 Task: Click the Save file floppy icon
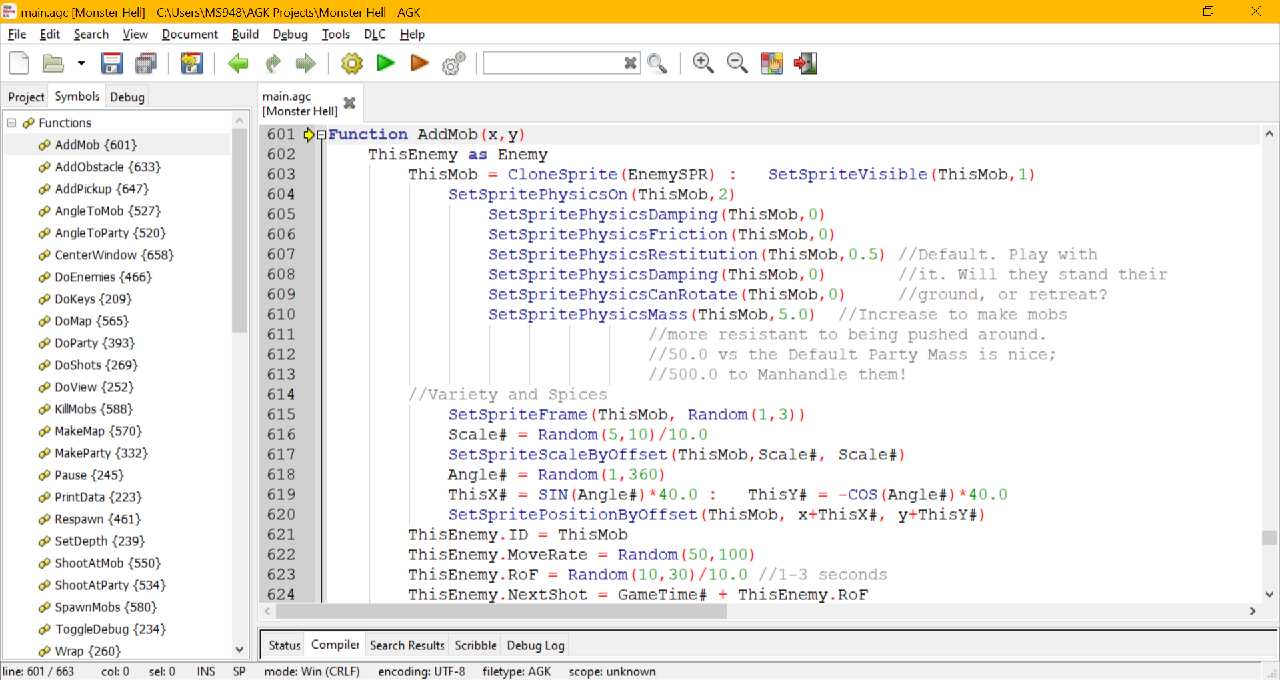click(x=112, y=63)
